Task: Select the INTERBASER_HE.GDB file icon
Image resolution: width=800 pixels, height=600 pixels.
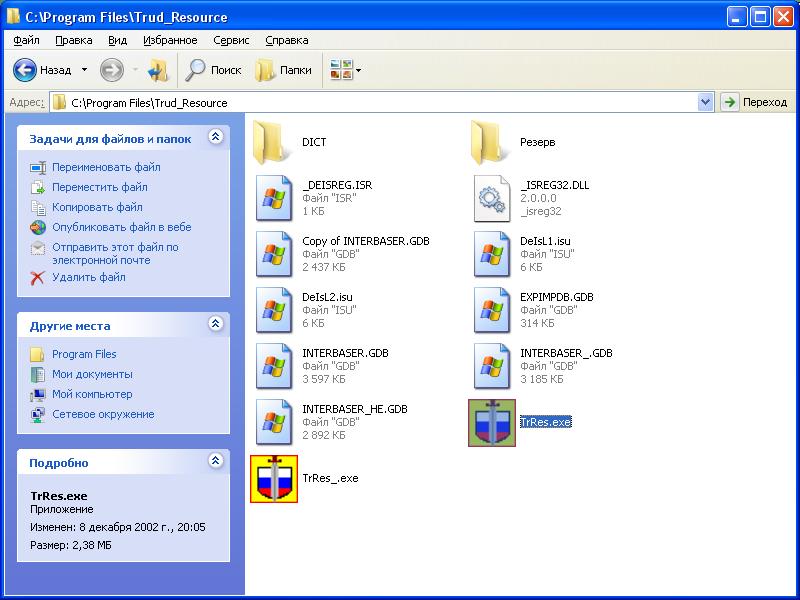Action: [274, 422]
